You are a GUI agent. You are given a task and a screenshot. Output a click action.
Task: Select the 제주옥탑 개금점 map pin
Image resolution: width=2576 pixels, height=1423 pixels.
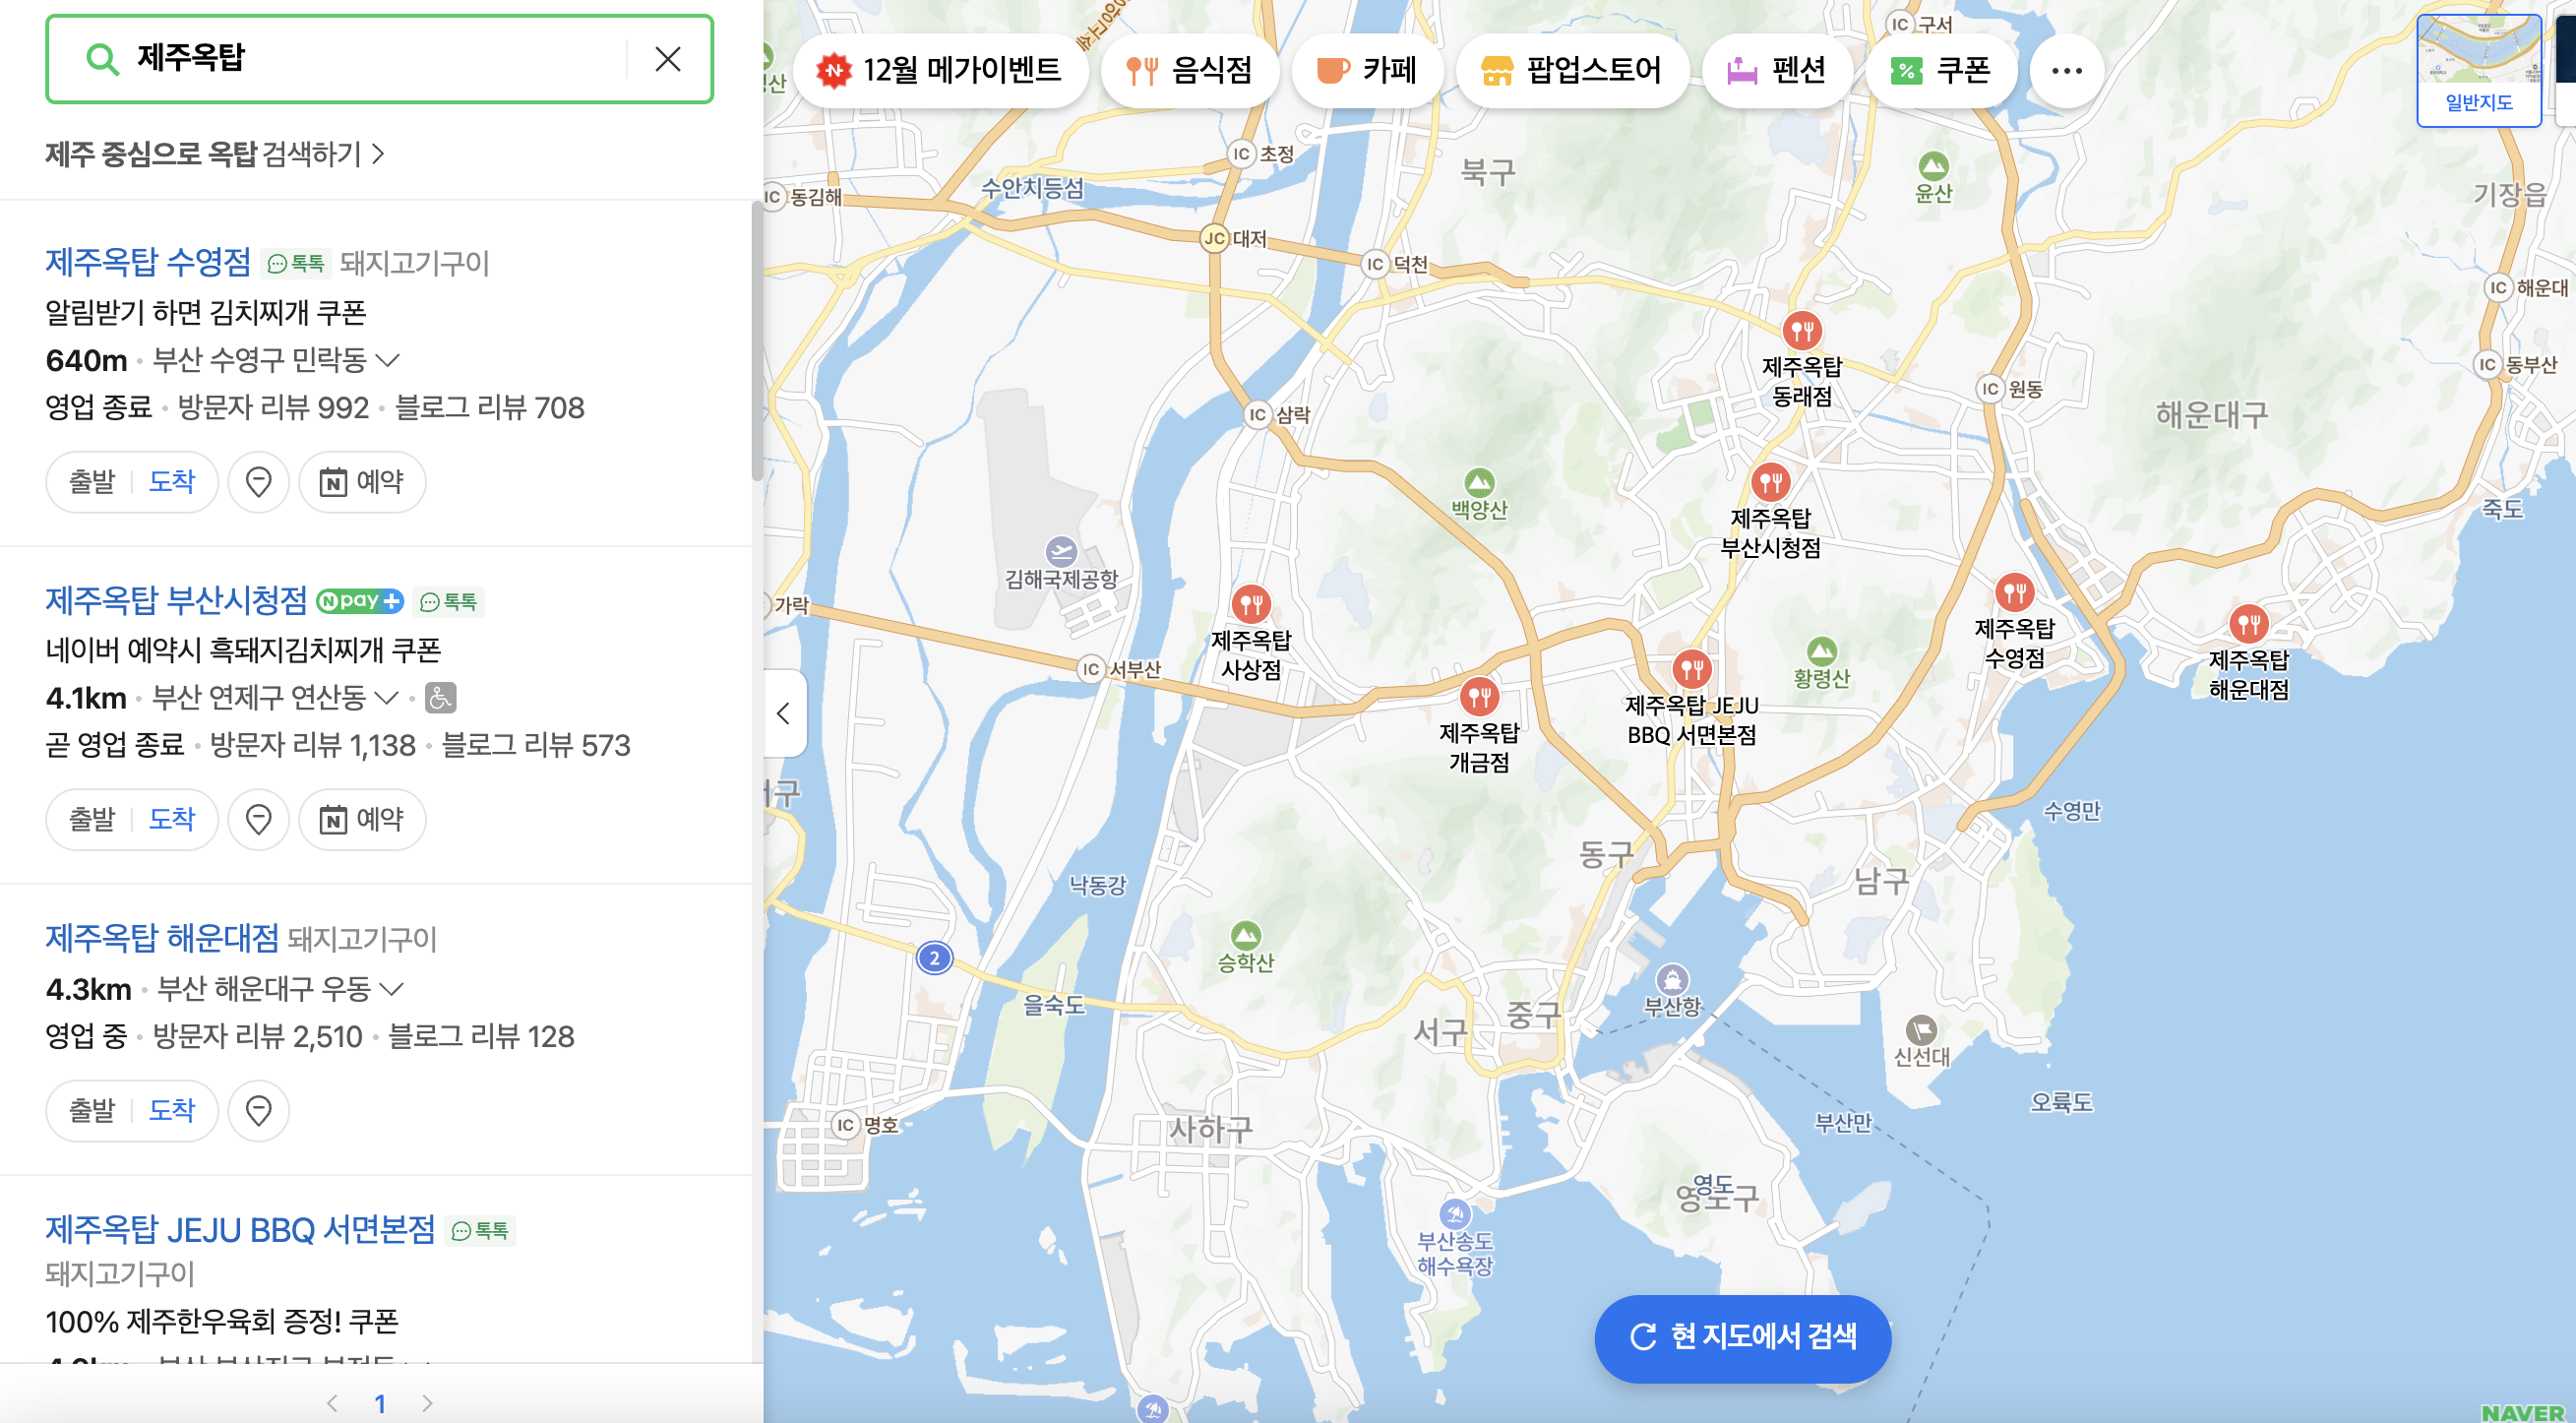(x=1478, y=696)
